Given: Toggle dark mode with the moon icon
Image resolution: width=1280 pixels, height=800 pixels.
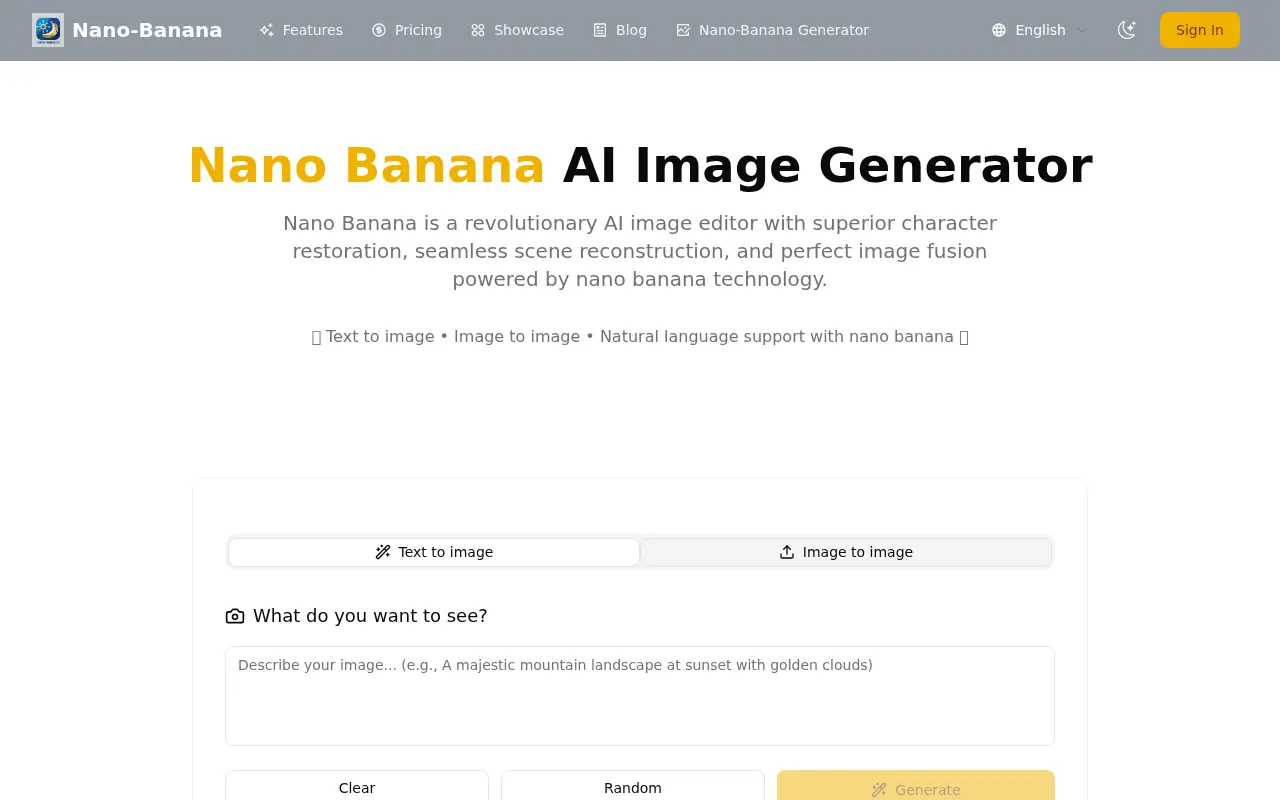Looking at the screenshot, I should (1127, 30).
